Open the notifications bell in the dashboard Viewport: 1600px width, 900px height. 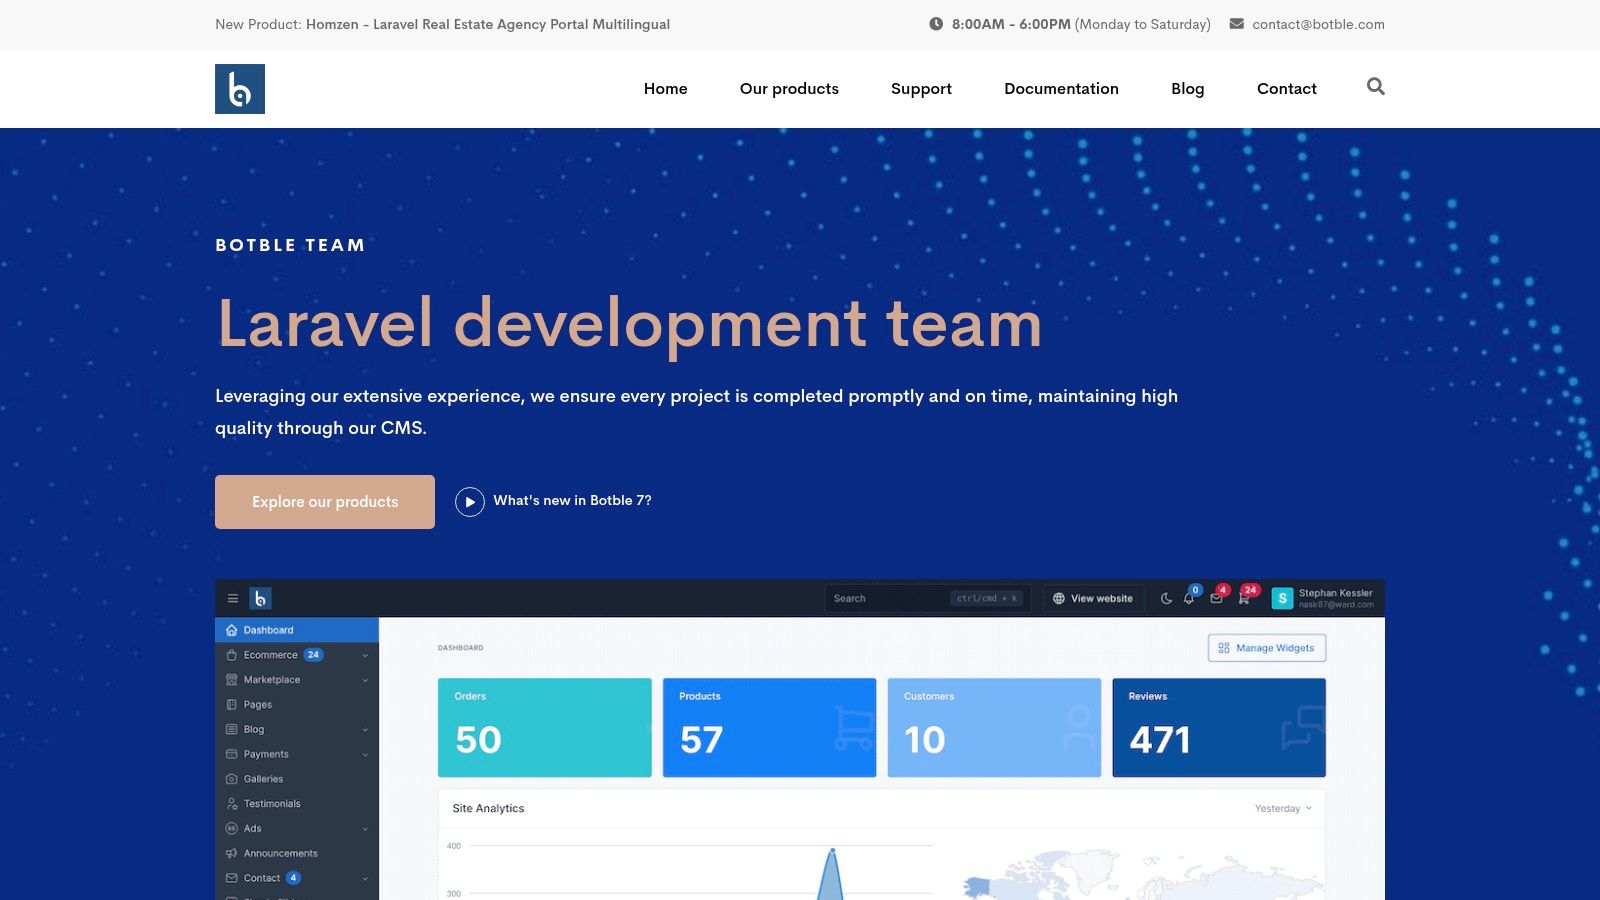point(1189,599)
